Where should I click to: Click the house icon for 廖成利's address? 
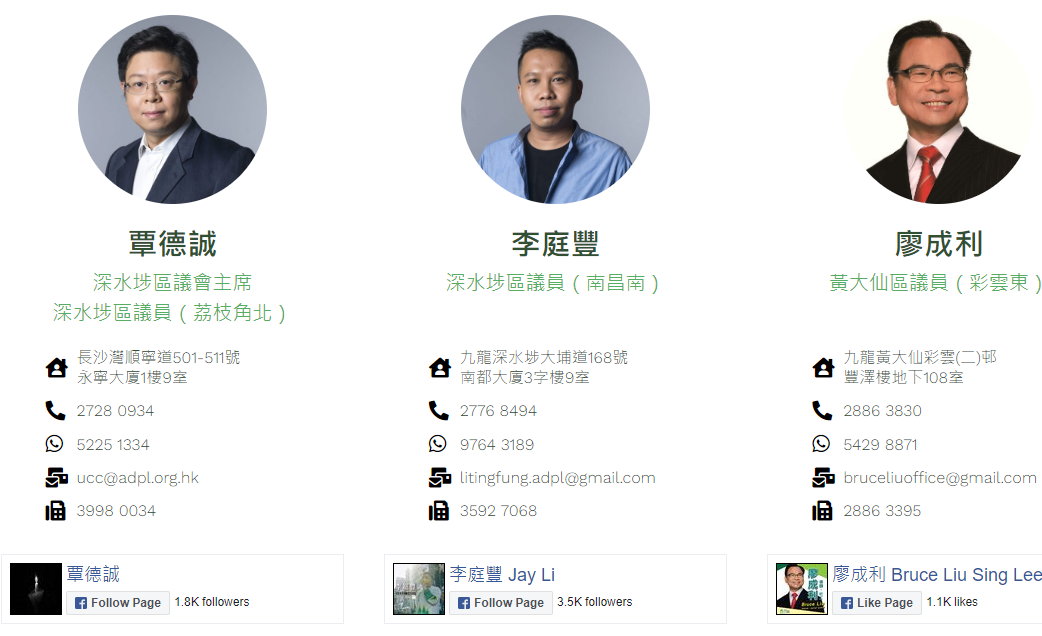click(823, 368)
